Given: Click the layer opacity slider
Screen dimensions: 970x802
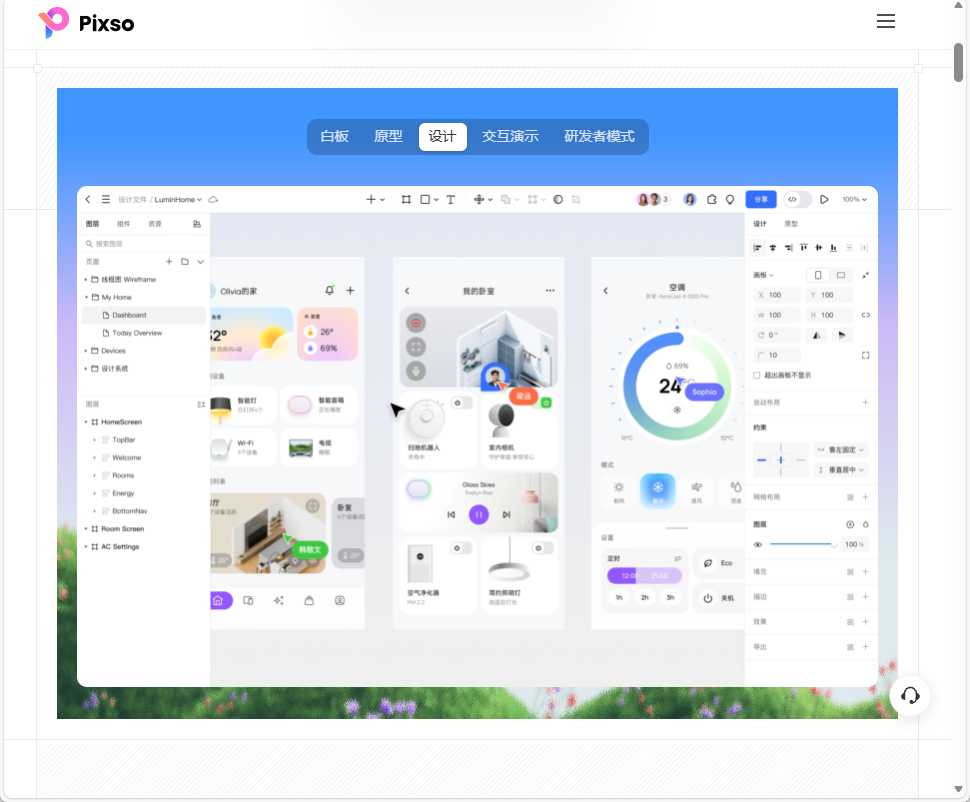Looking at the screenshot, I should tap(802, 545).
